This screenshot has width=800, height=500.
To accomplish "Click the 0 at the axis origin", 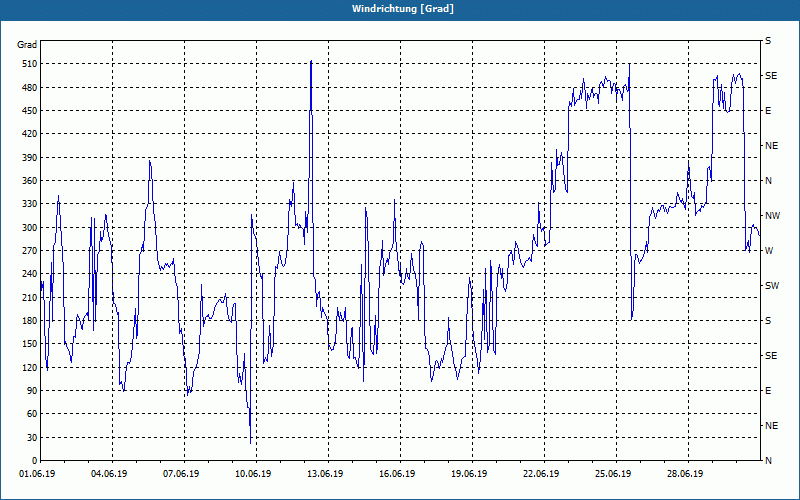I will pos(34,461).
